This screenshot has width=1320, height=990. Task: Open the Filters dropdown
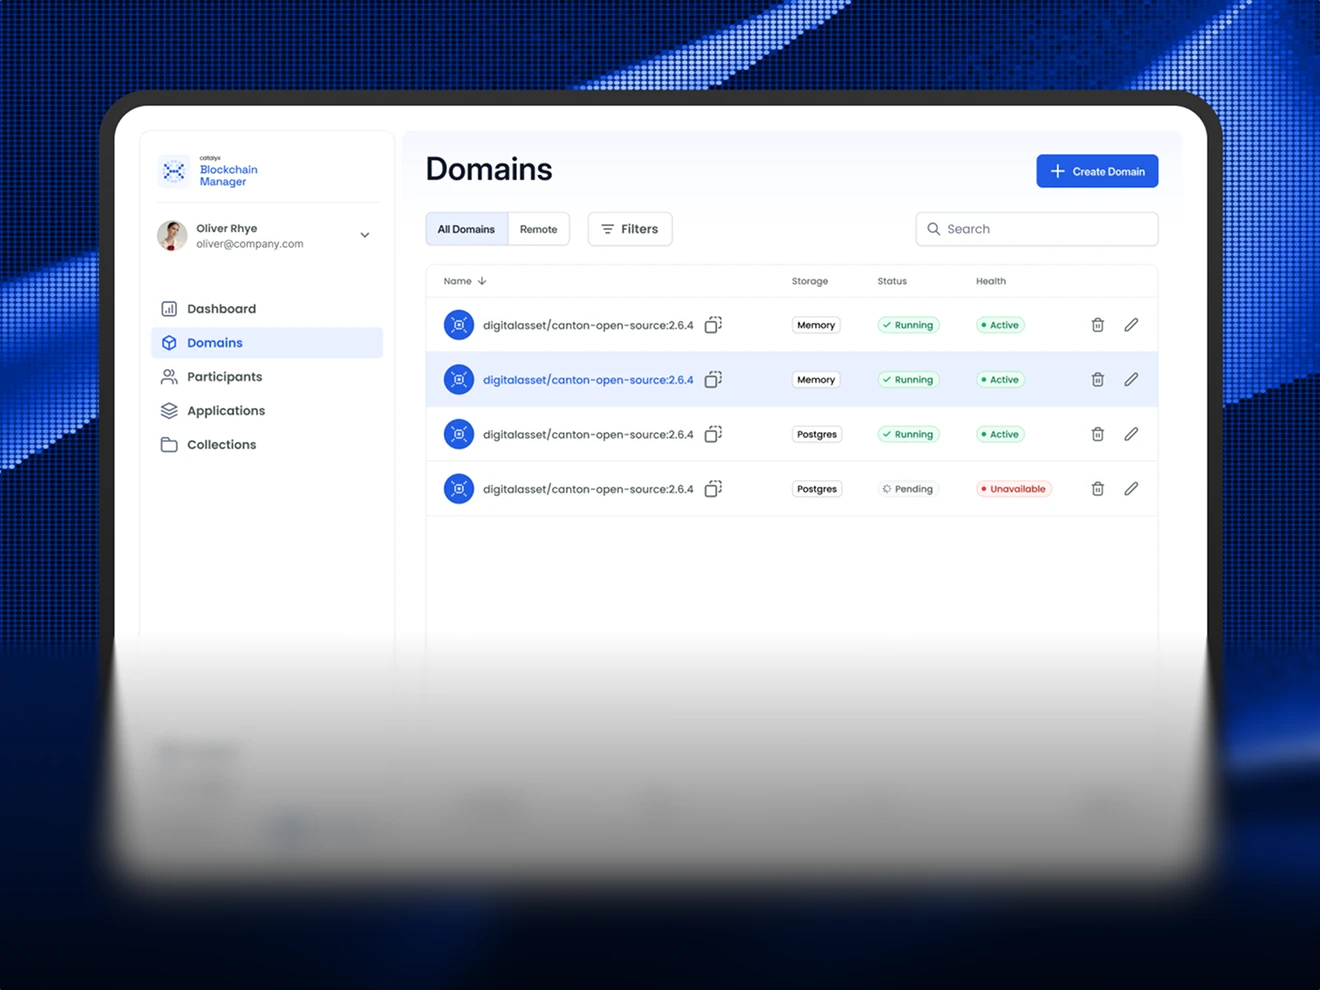(629, 229)
